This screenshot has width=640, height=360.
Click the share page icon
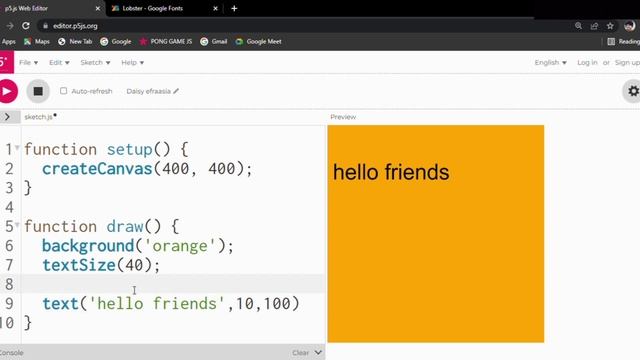594,26
